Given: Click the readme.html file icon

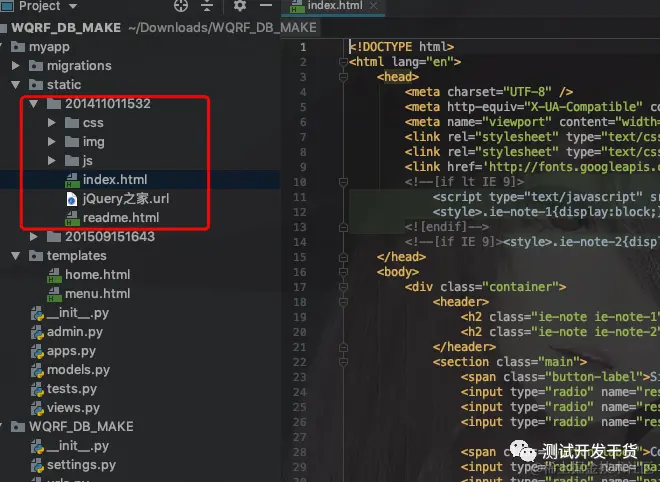Looking at the screenshot, I should click(72, 218).
